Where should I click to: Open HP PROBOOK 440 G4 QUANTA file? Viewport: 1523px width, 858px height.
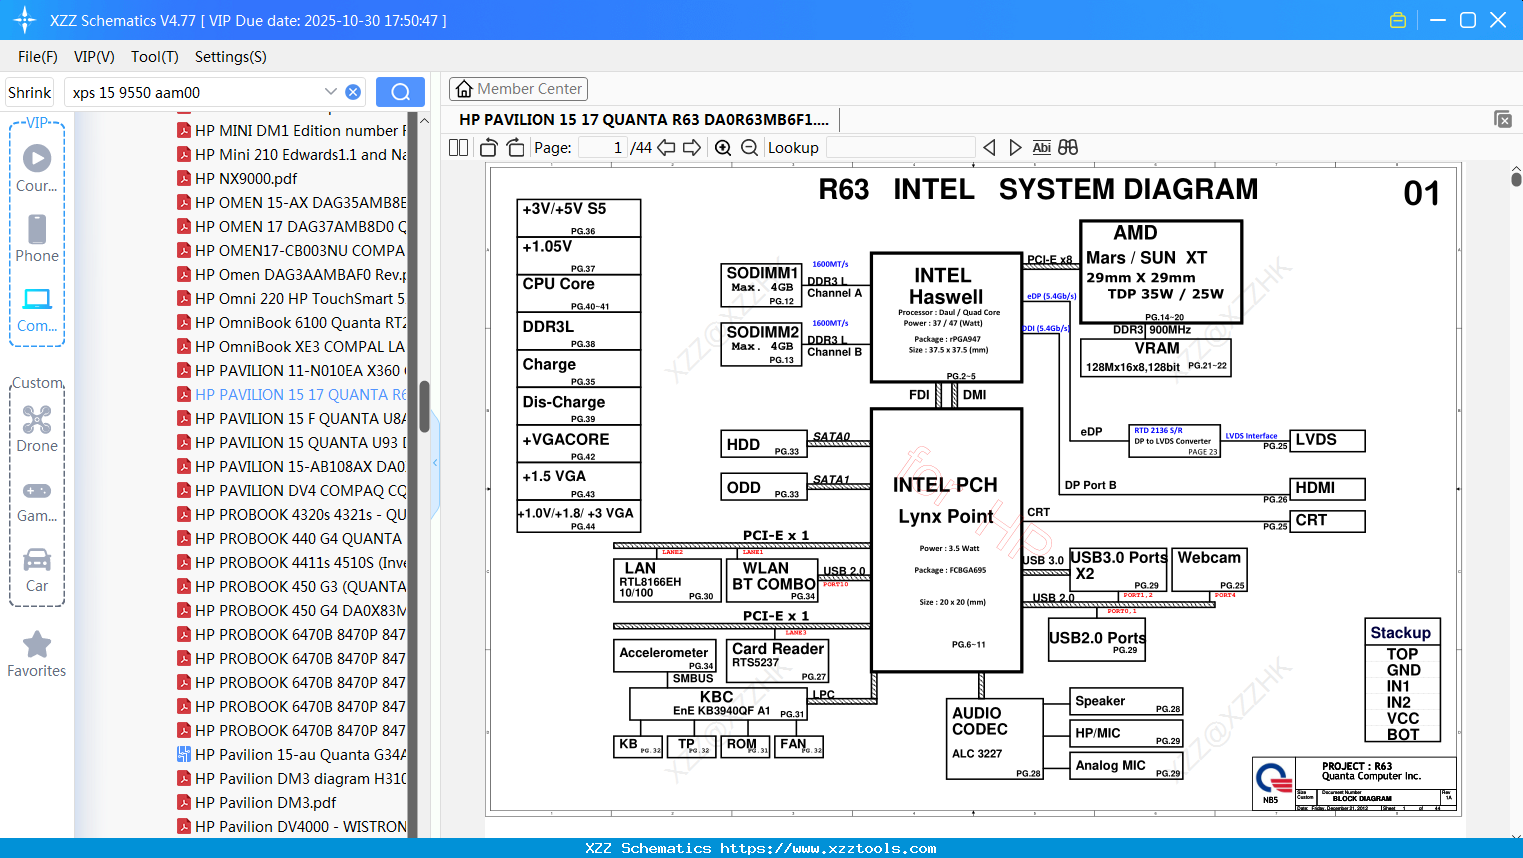click(x=292, y=538)
